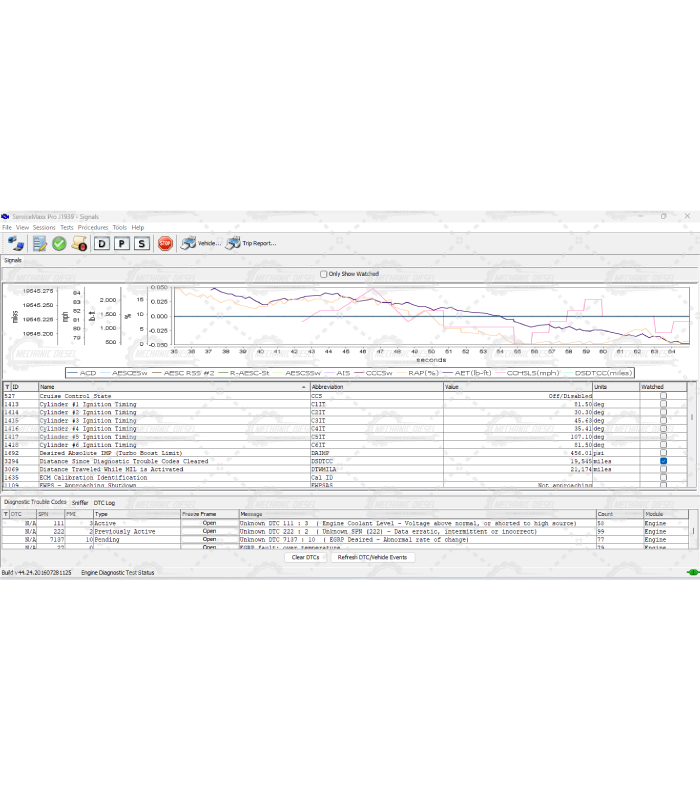Open the Sessions menu
The width and height of the screenshot is (700, 800).
(x=44, y=227)
